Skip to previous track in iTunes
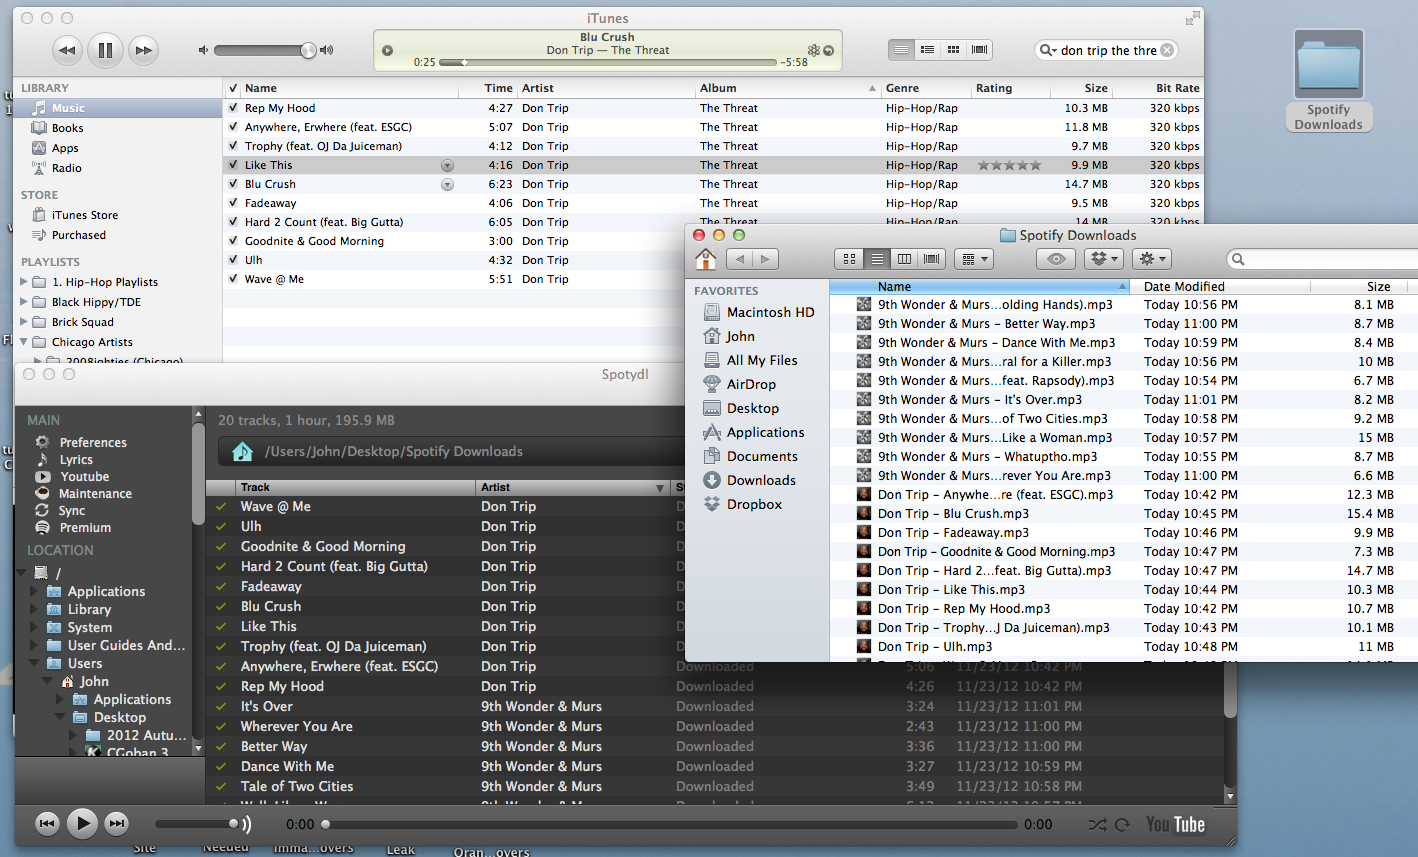This screenshot has height=857, width=1418. 67,50
